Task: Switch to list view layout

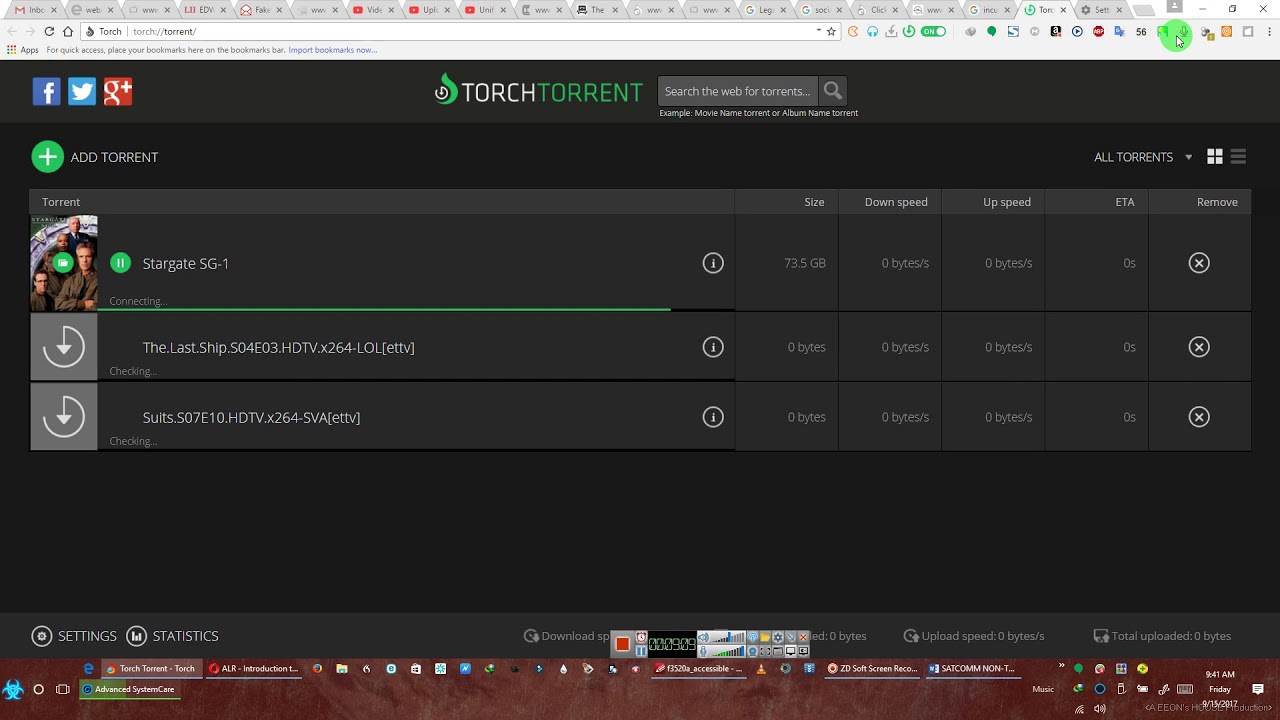Action: (1238, 157)
